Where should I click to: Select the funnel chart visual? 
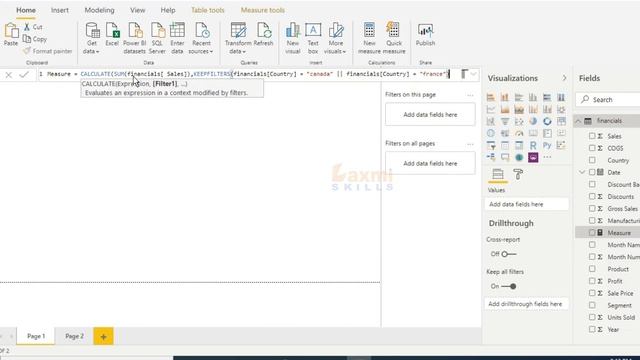coord(505,121)
